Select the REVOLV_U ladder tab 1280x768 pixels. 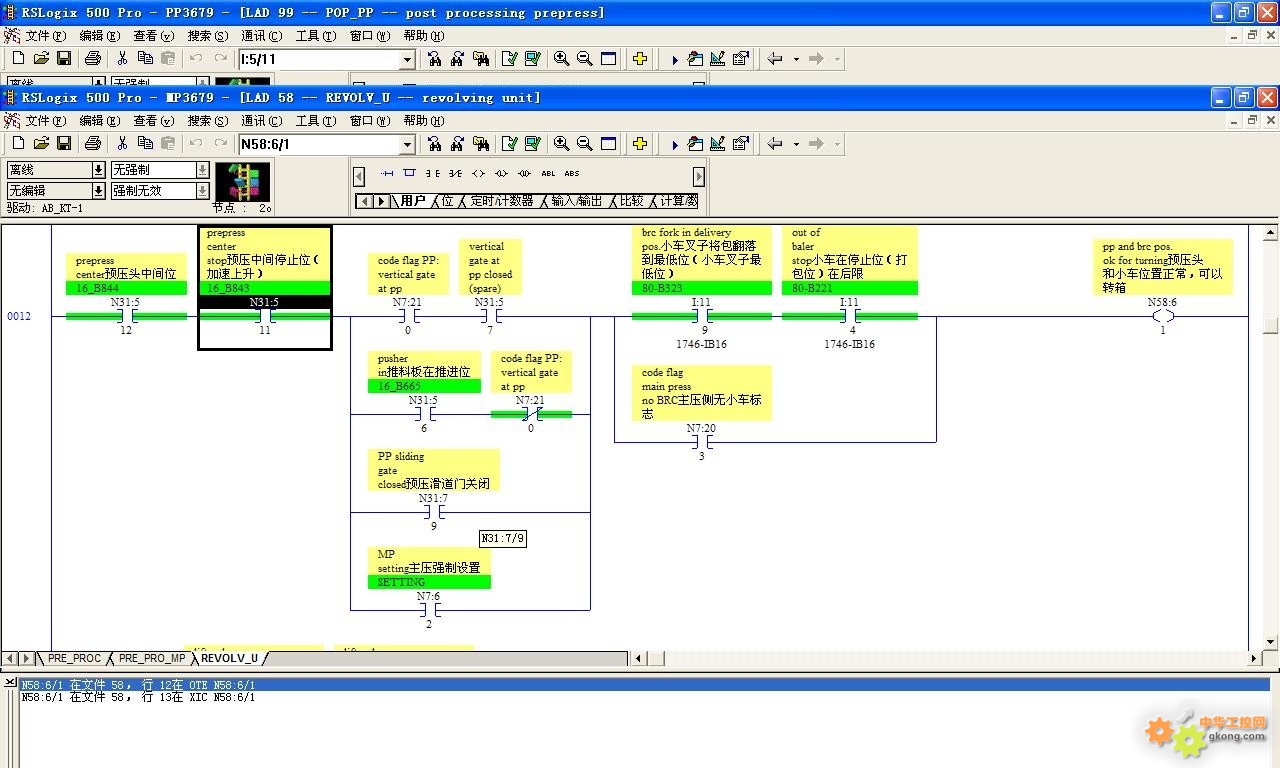point(229,658)
